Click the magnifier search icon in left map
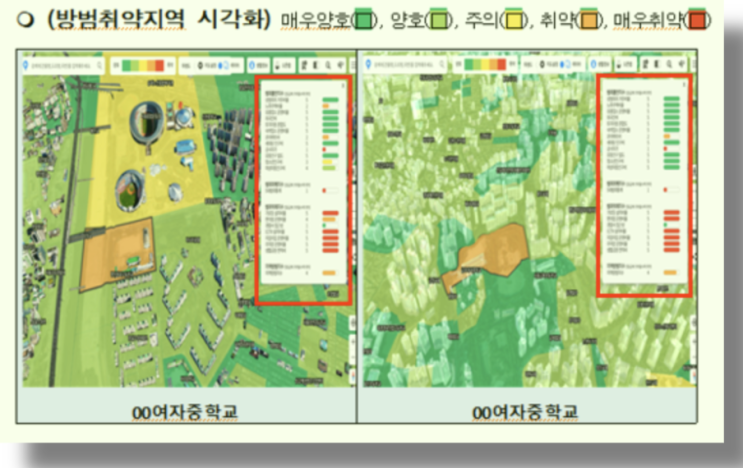743x468 pixels. (99, 65)
